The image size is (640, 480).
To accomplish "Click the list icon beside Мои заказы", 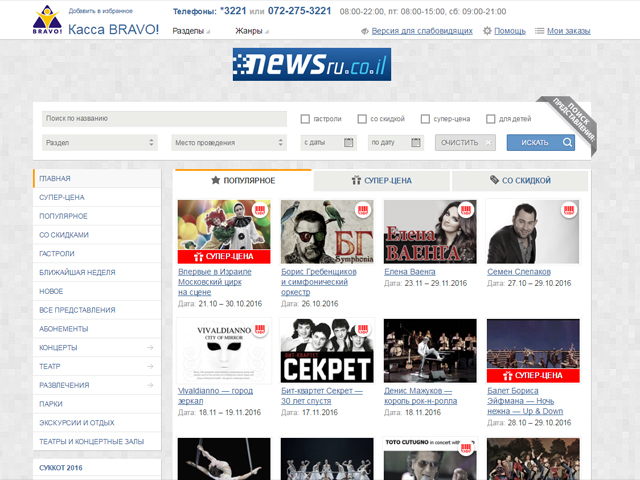I will (540, 31).
